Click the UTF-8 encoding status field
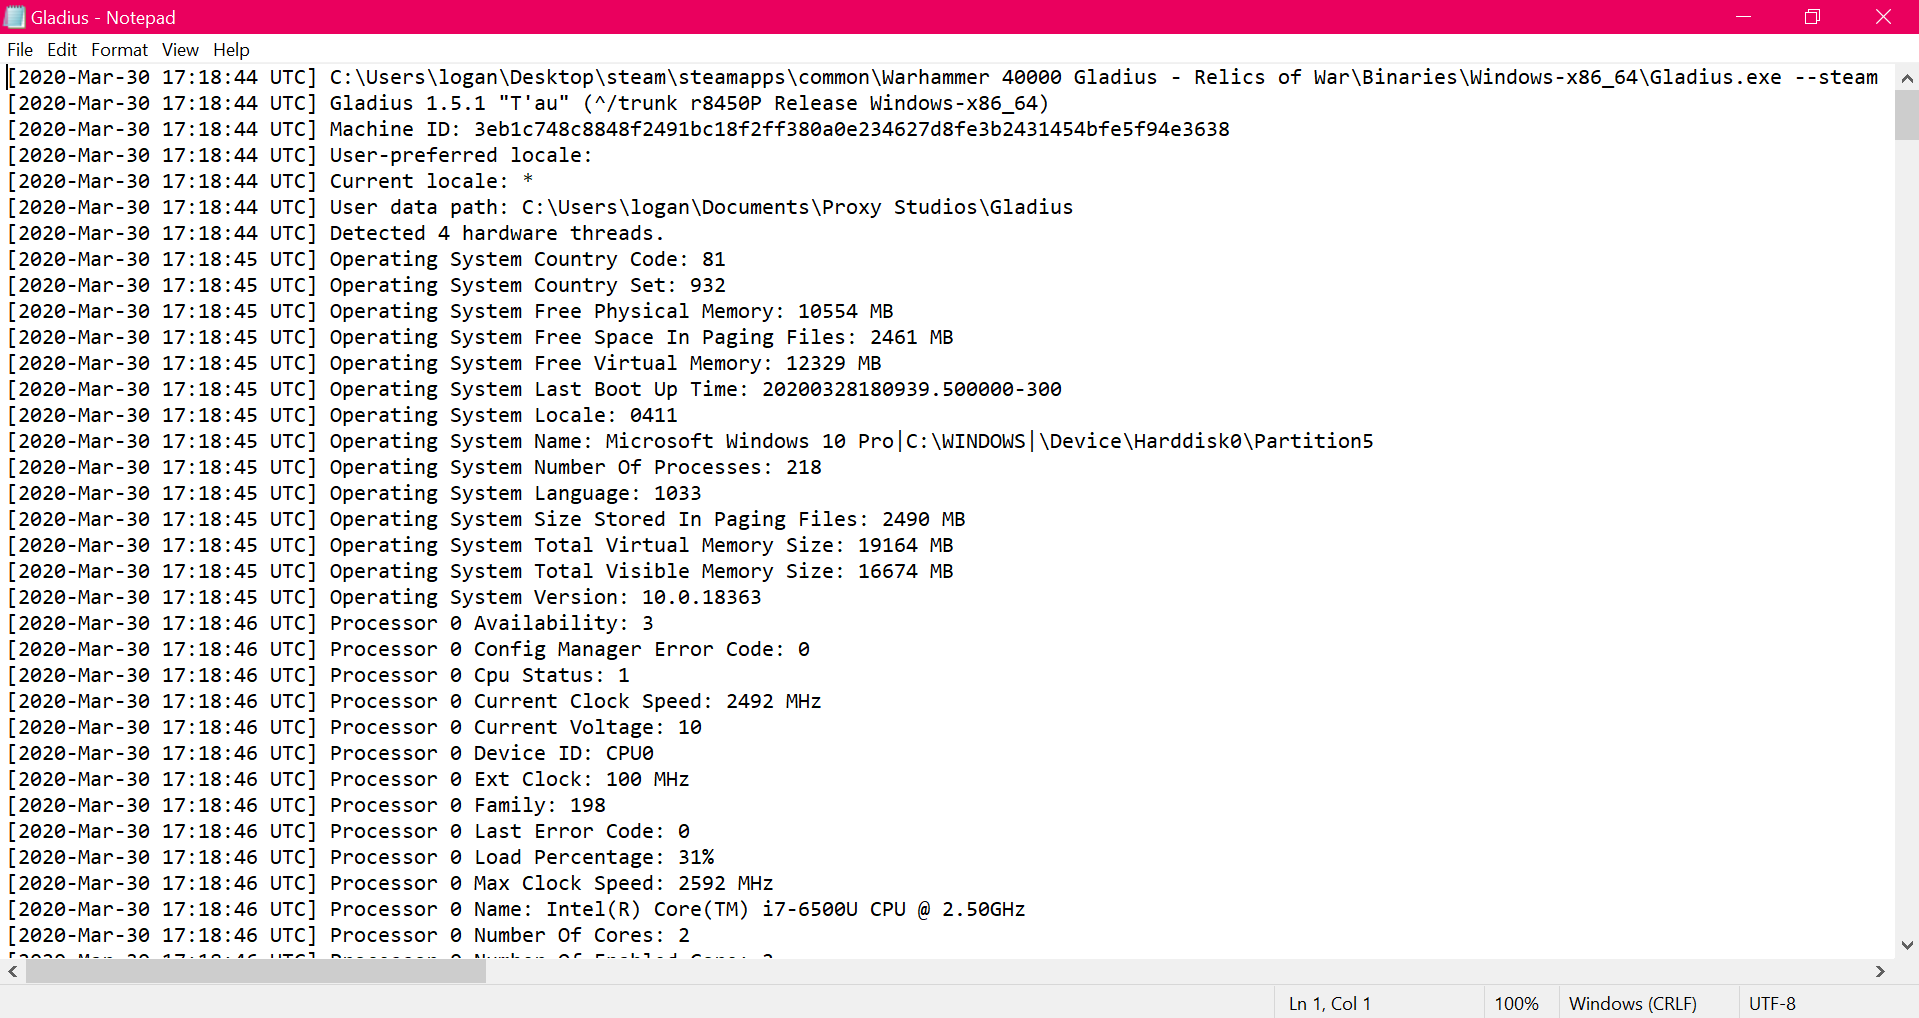Screen dimensions: 1919x1018 coord(1772,1003)
